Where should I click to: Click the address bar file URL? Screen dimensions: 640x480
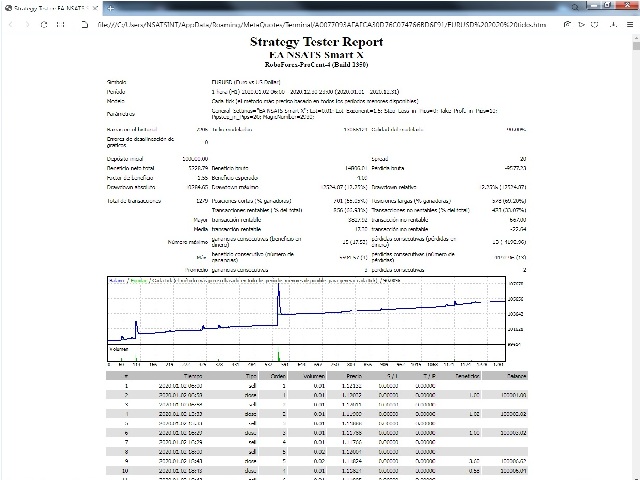click(322, 24)
